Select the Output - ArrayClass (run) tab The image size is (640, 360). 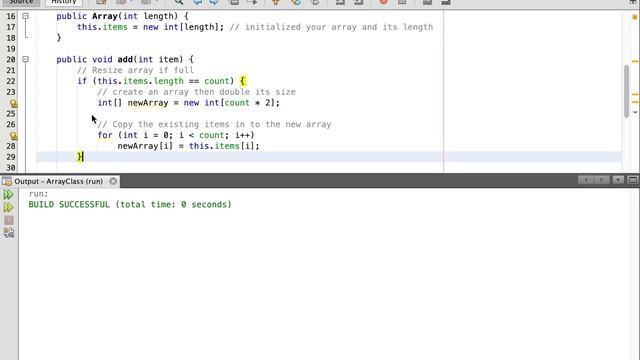pyautogui.click(x=58, y=181)
